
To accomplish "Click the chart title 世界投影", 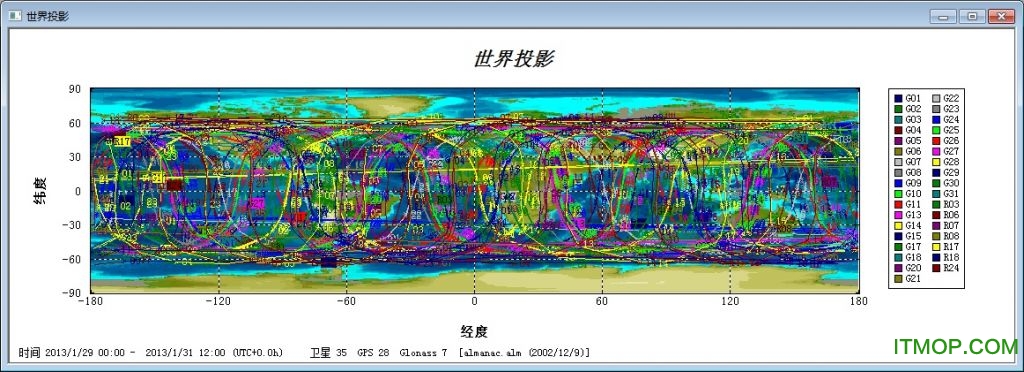I will [x=513, y=59].
